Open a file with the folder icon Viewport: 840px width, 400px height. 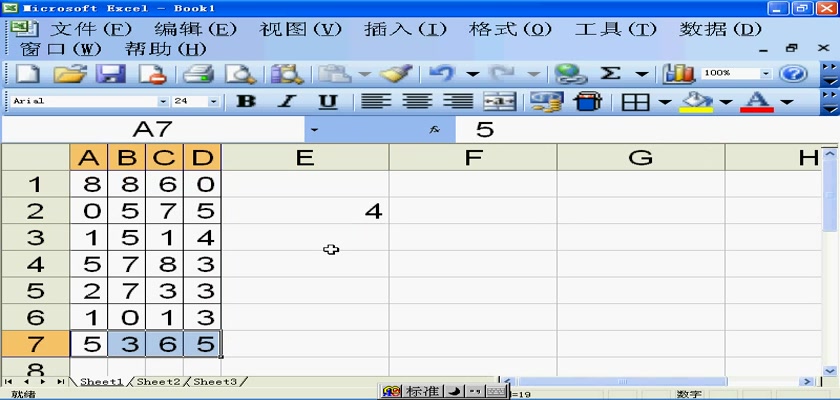click(x=69, y=73)
